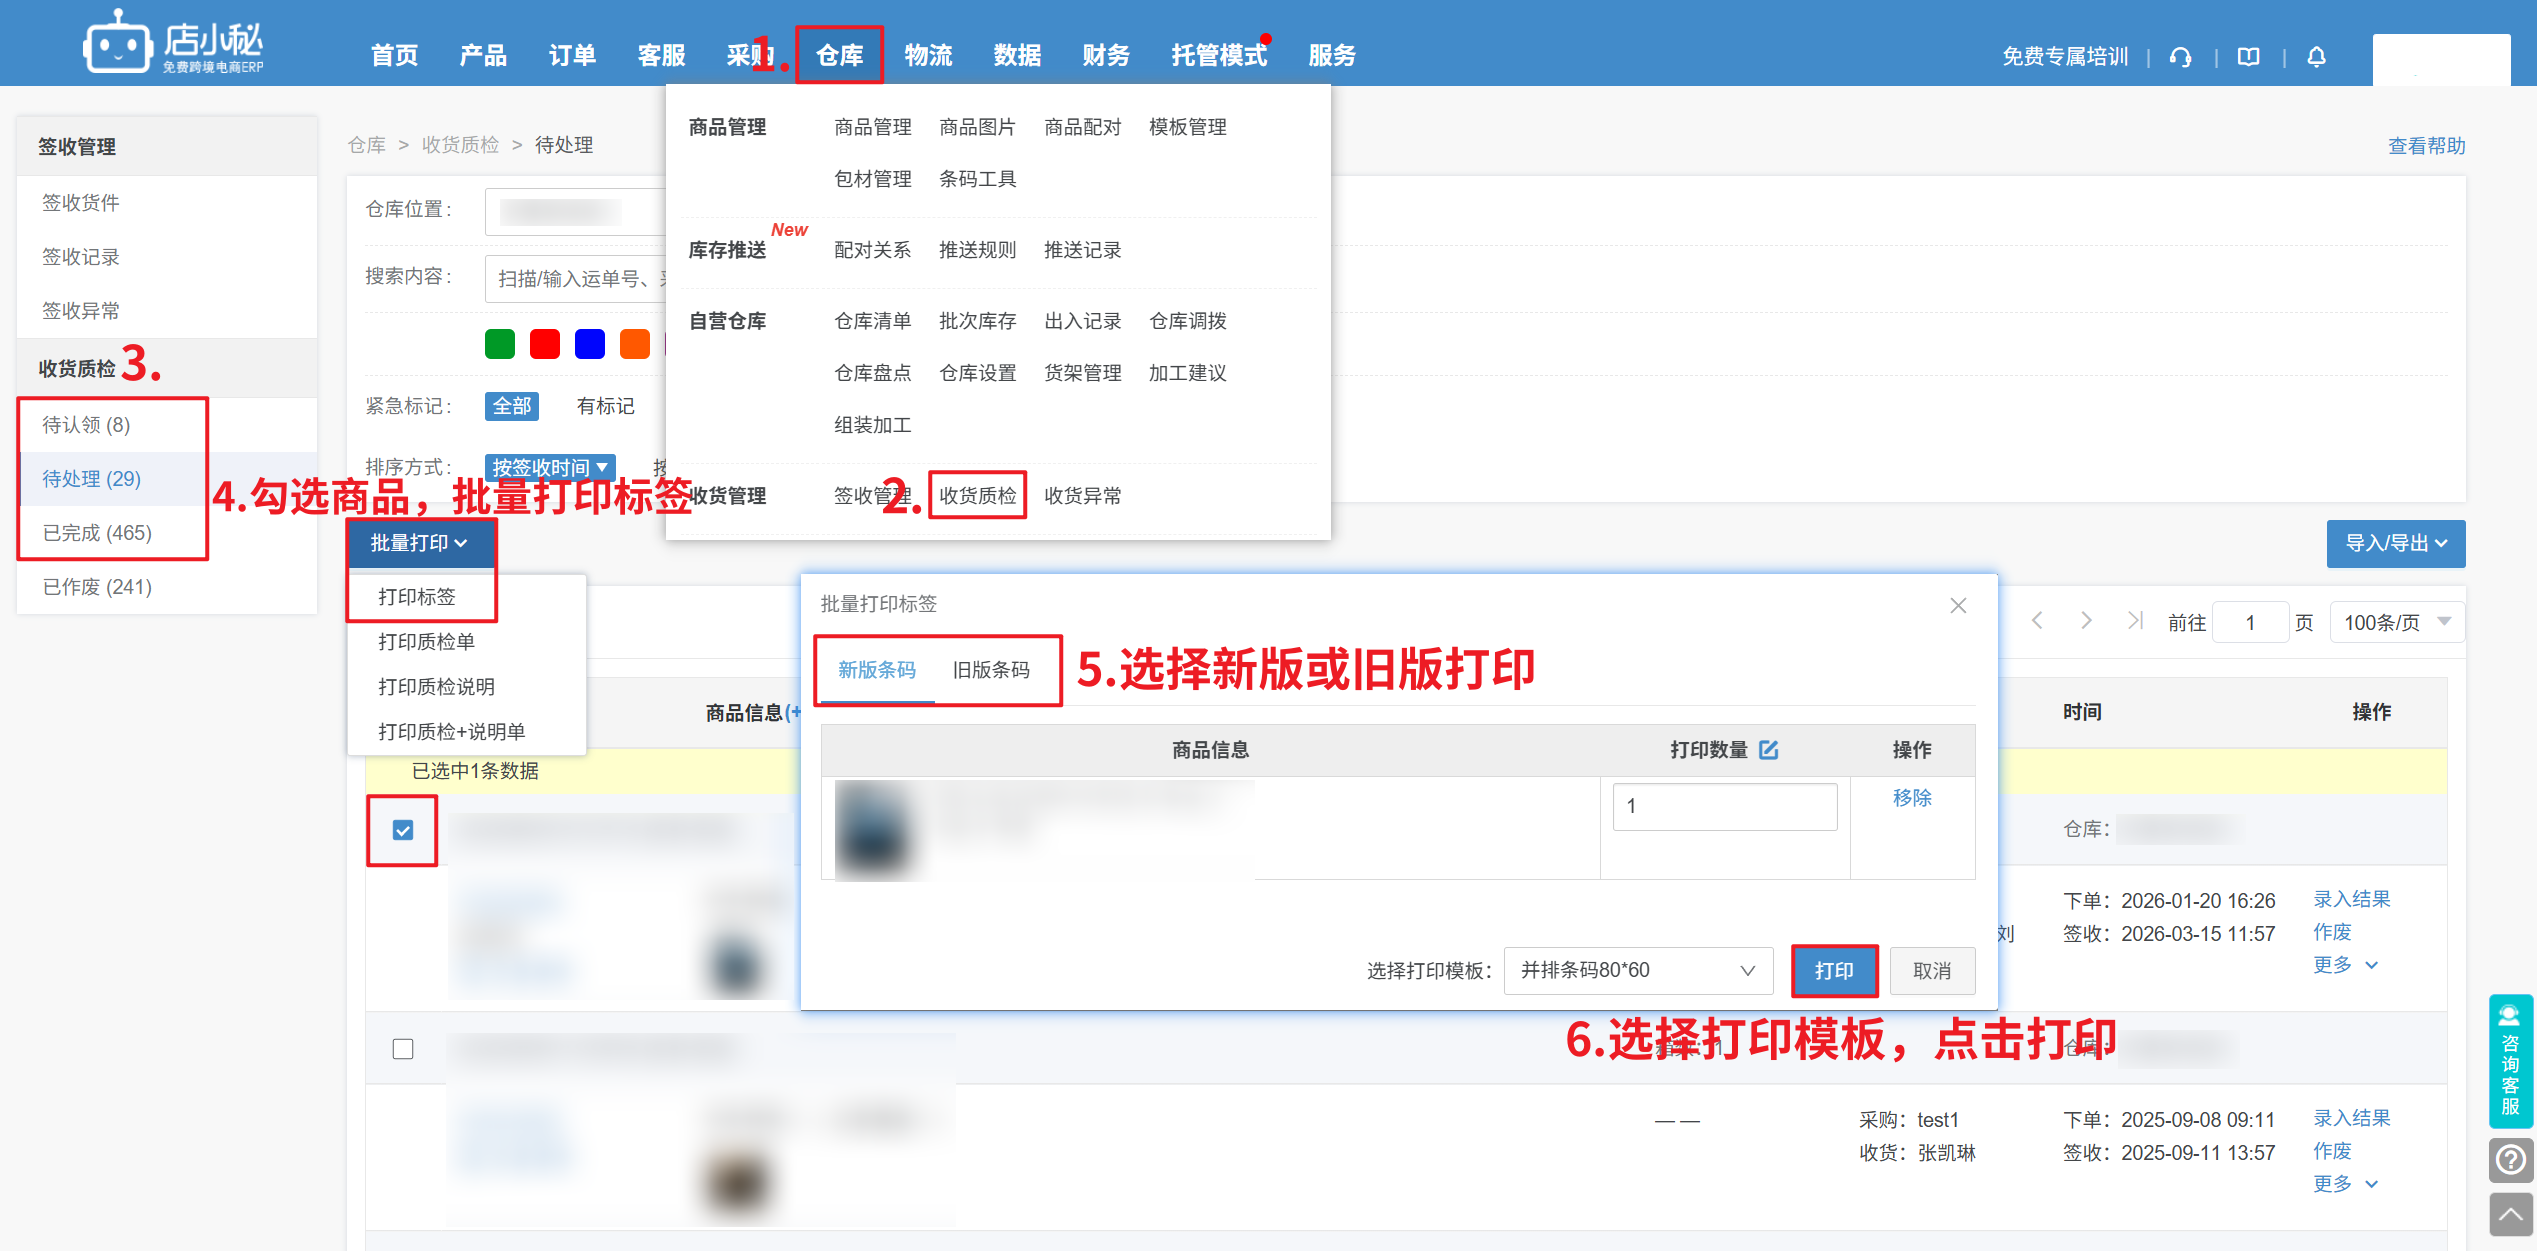Pick the red color swatch filter

point(545,344)
